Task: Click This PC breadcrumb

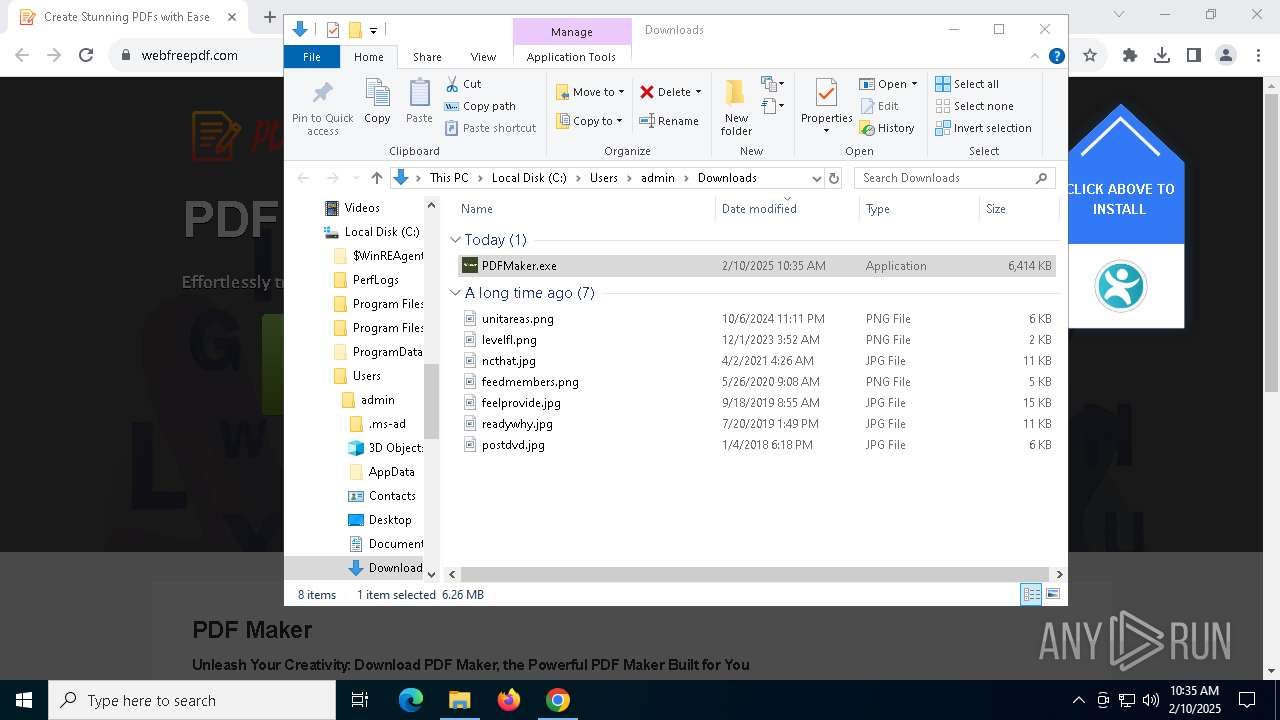Action: pyautogui.click(x=449, y=178)
